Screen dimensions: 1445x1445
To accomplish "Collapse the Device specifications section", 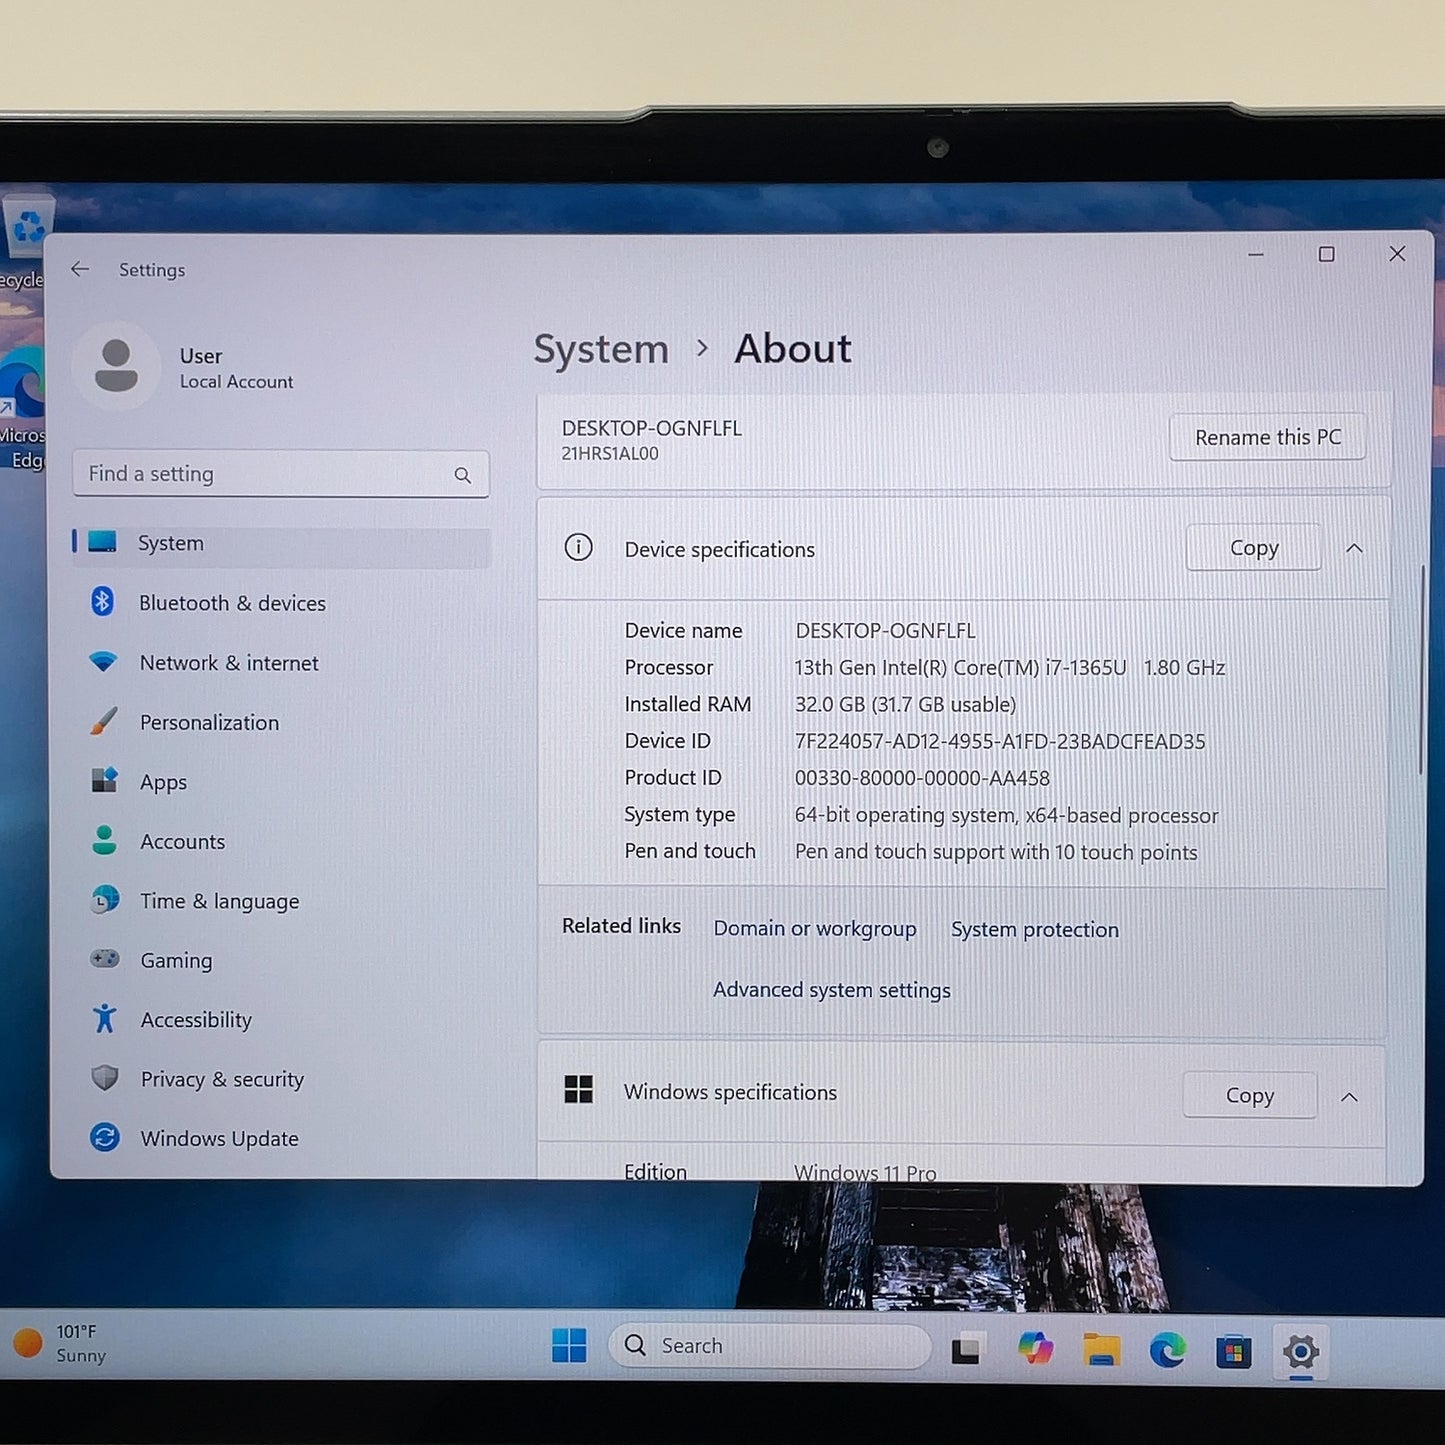I will pos(1354,548).
